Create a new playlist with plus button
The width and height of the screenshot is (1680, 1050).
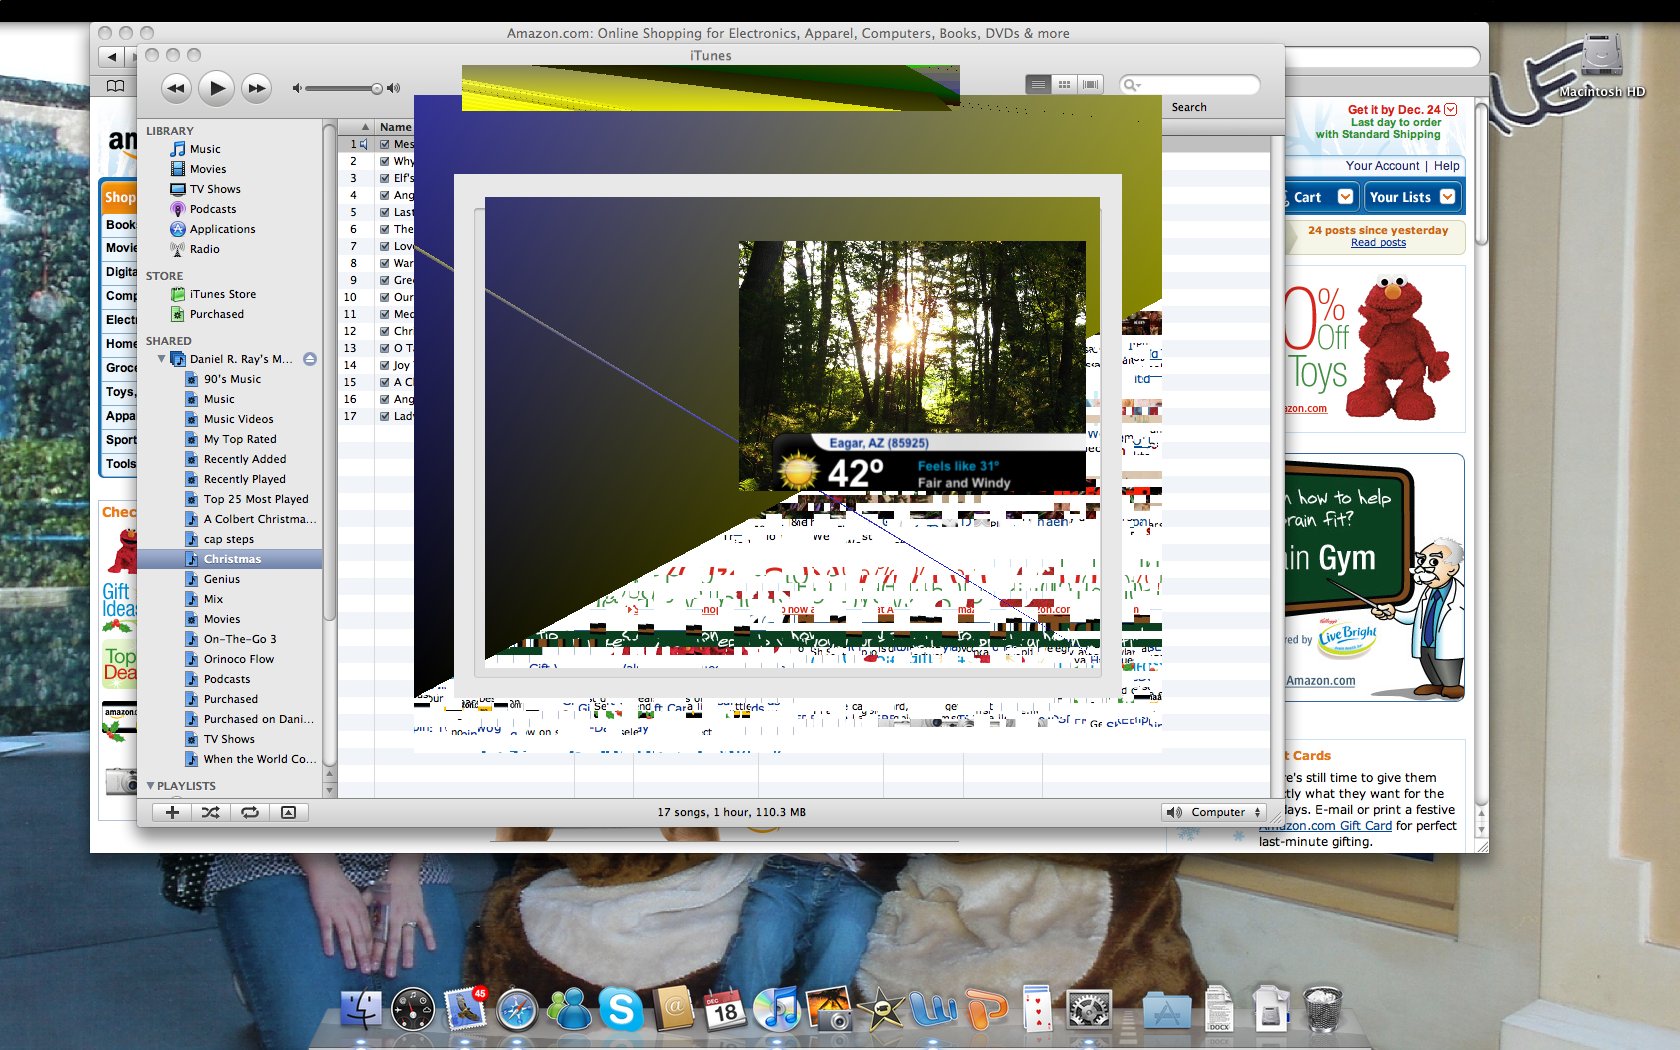click(172, 812)
